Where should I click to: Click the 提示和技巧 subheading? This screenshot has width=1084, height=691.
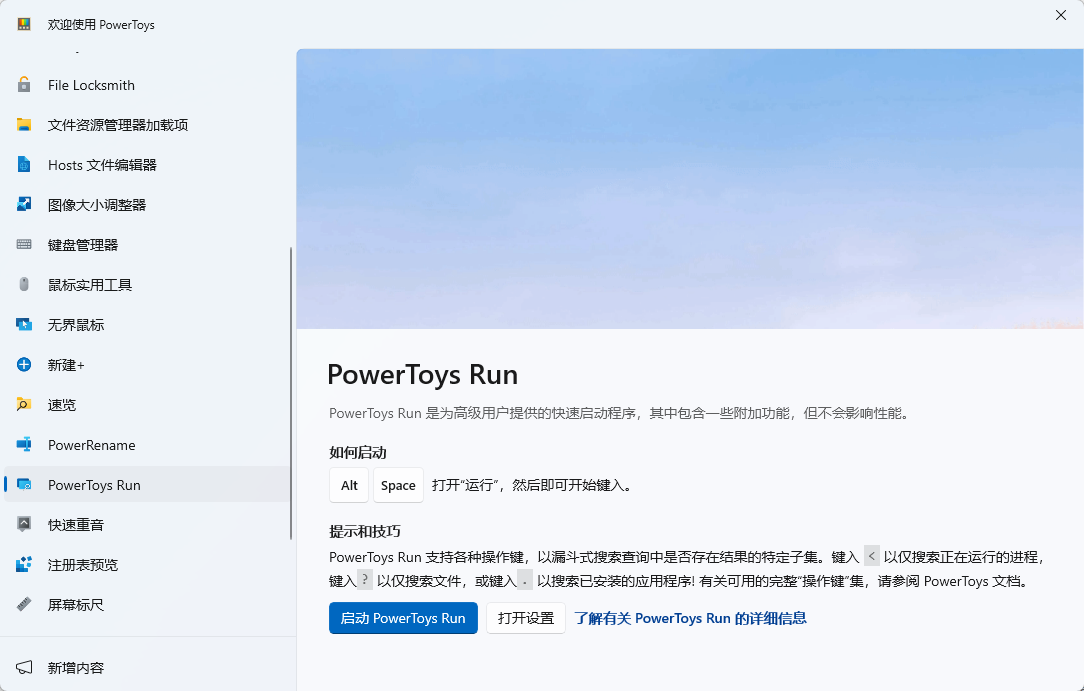(364, 531)
